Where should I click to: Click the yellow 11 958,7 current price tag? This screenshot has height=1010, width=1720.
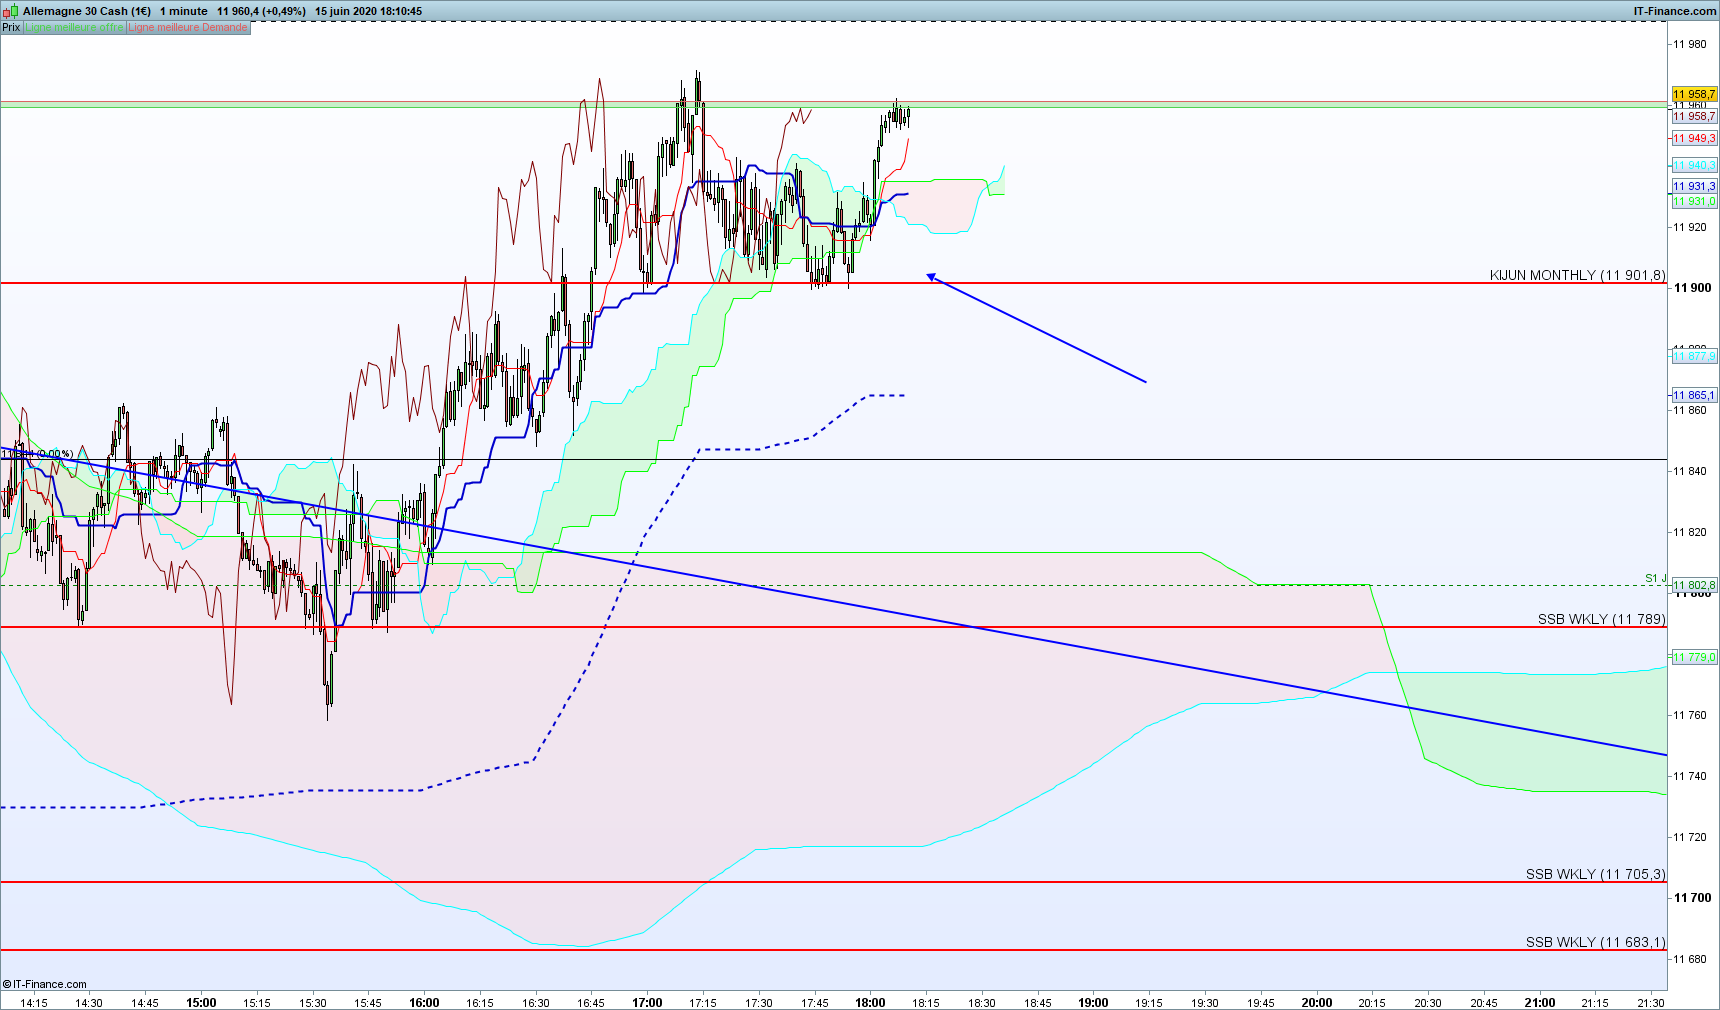(1694, 94)
